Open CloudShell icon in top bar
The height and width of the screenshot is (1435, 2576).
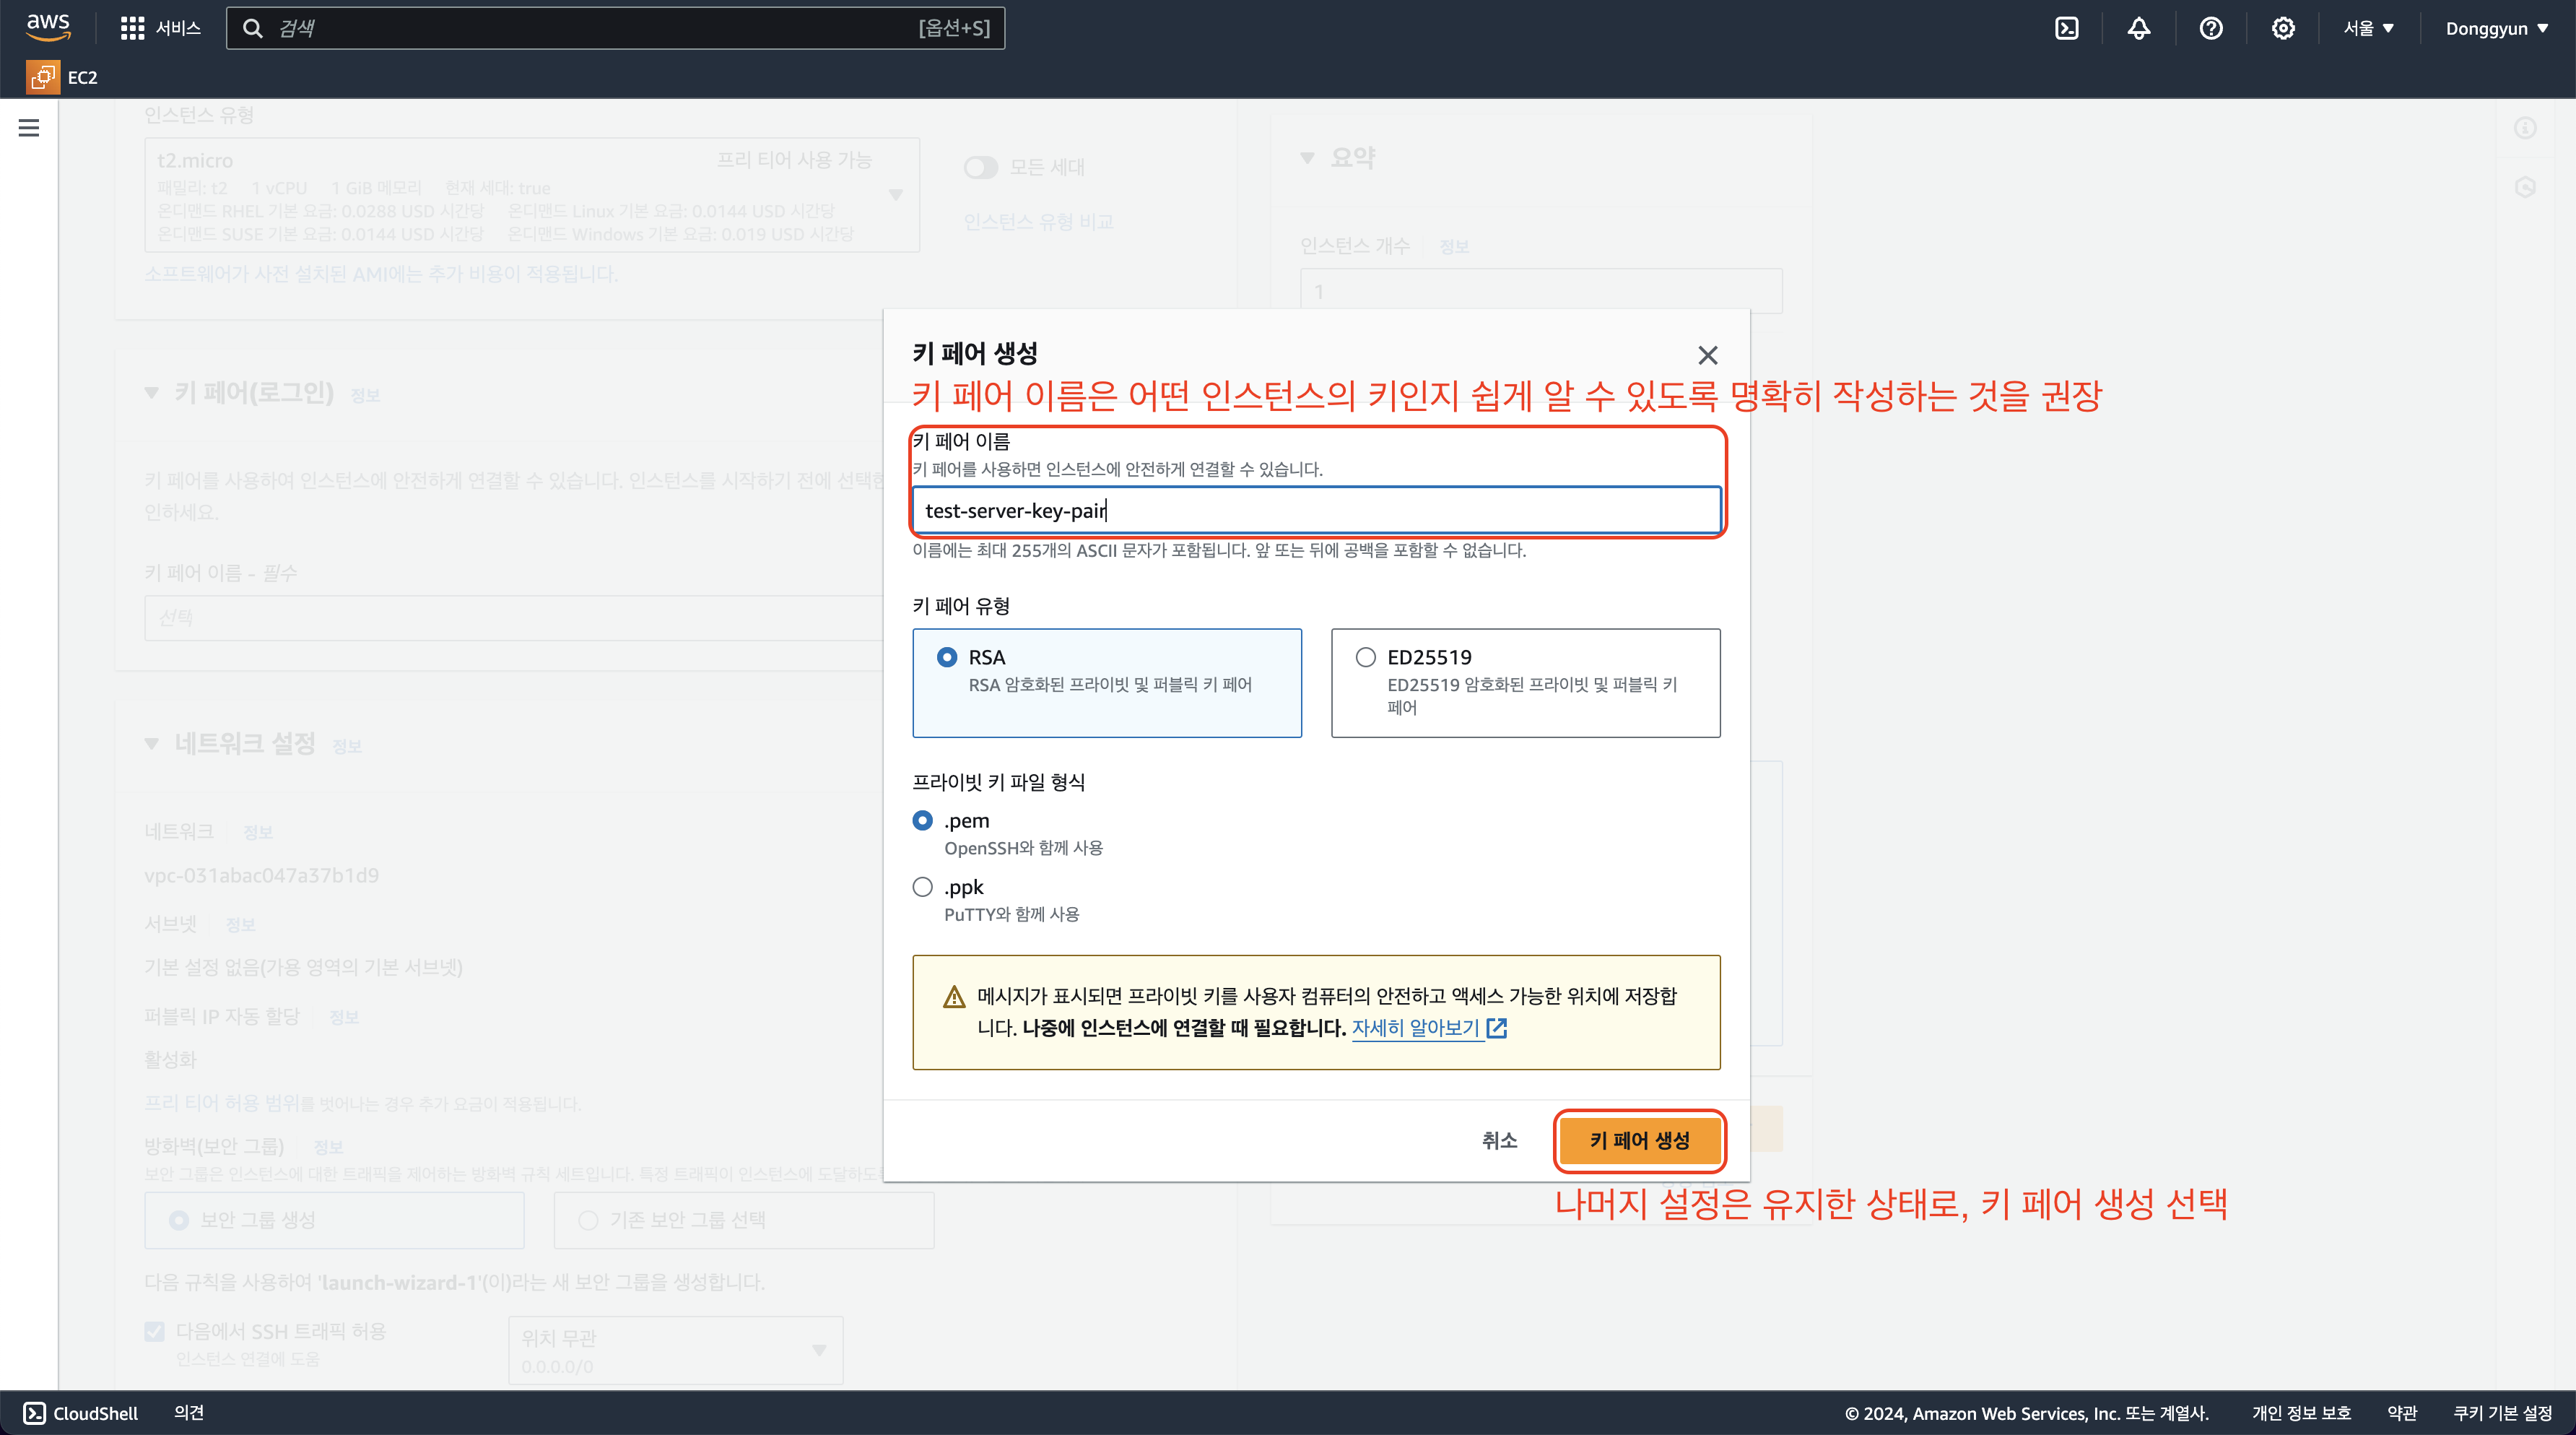coord(2066,28)
